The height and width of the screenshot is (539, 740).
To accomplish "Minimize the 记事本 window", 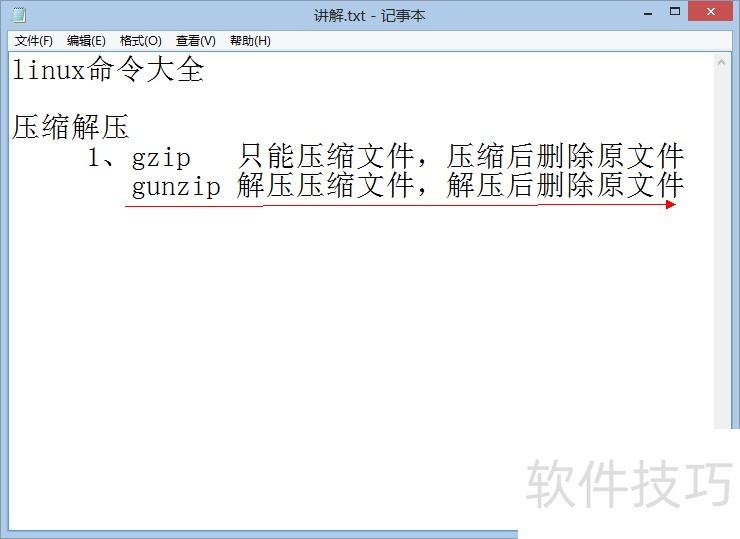I will pyautogui.click(x=648, y=12).
